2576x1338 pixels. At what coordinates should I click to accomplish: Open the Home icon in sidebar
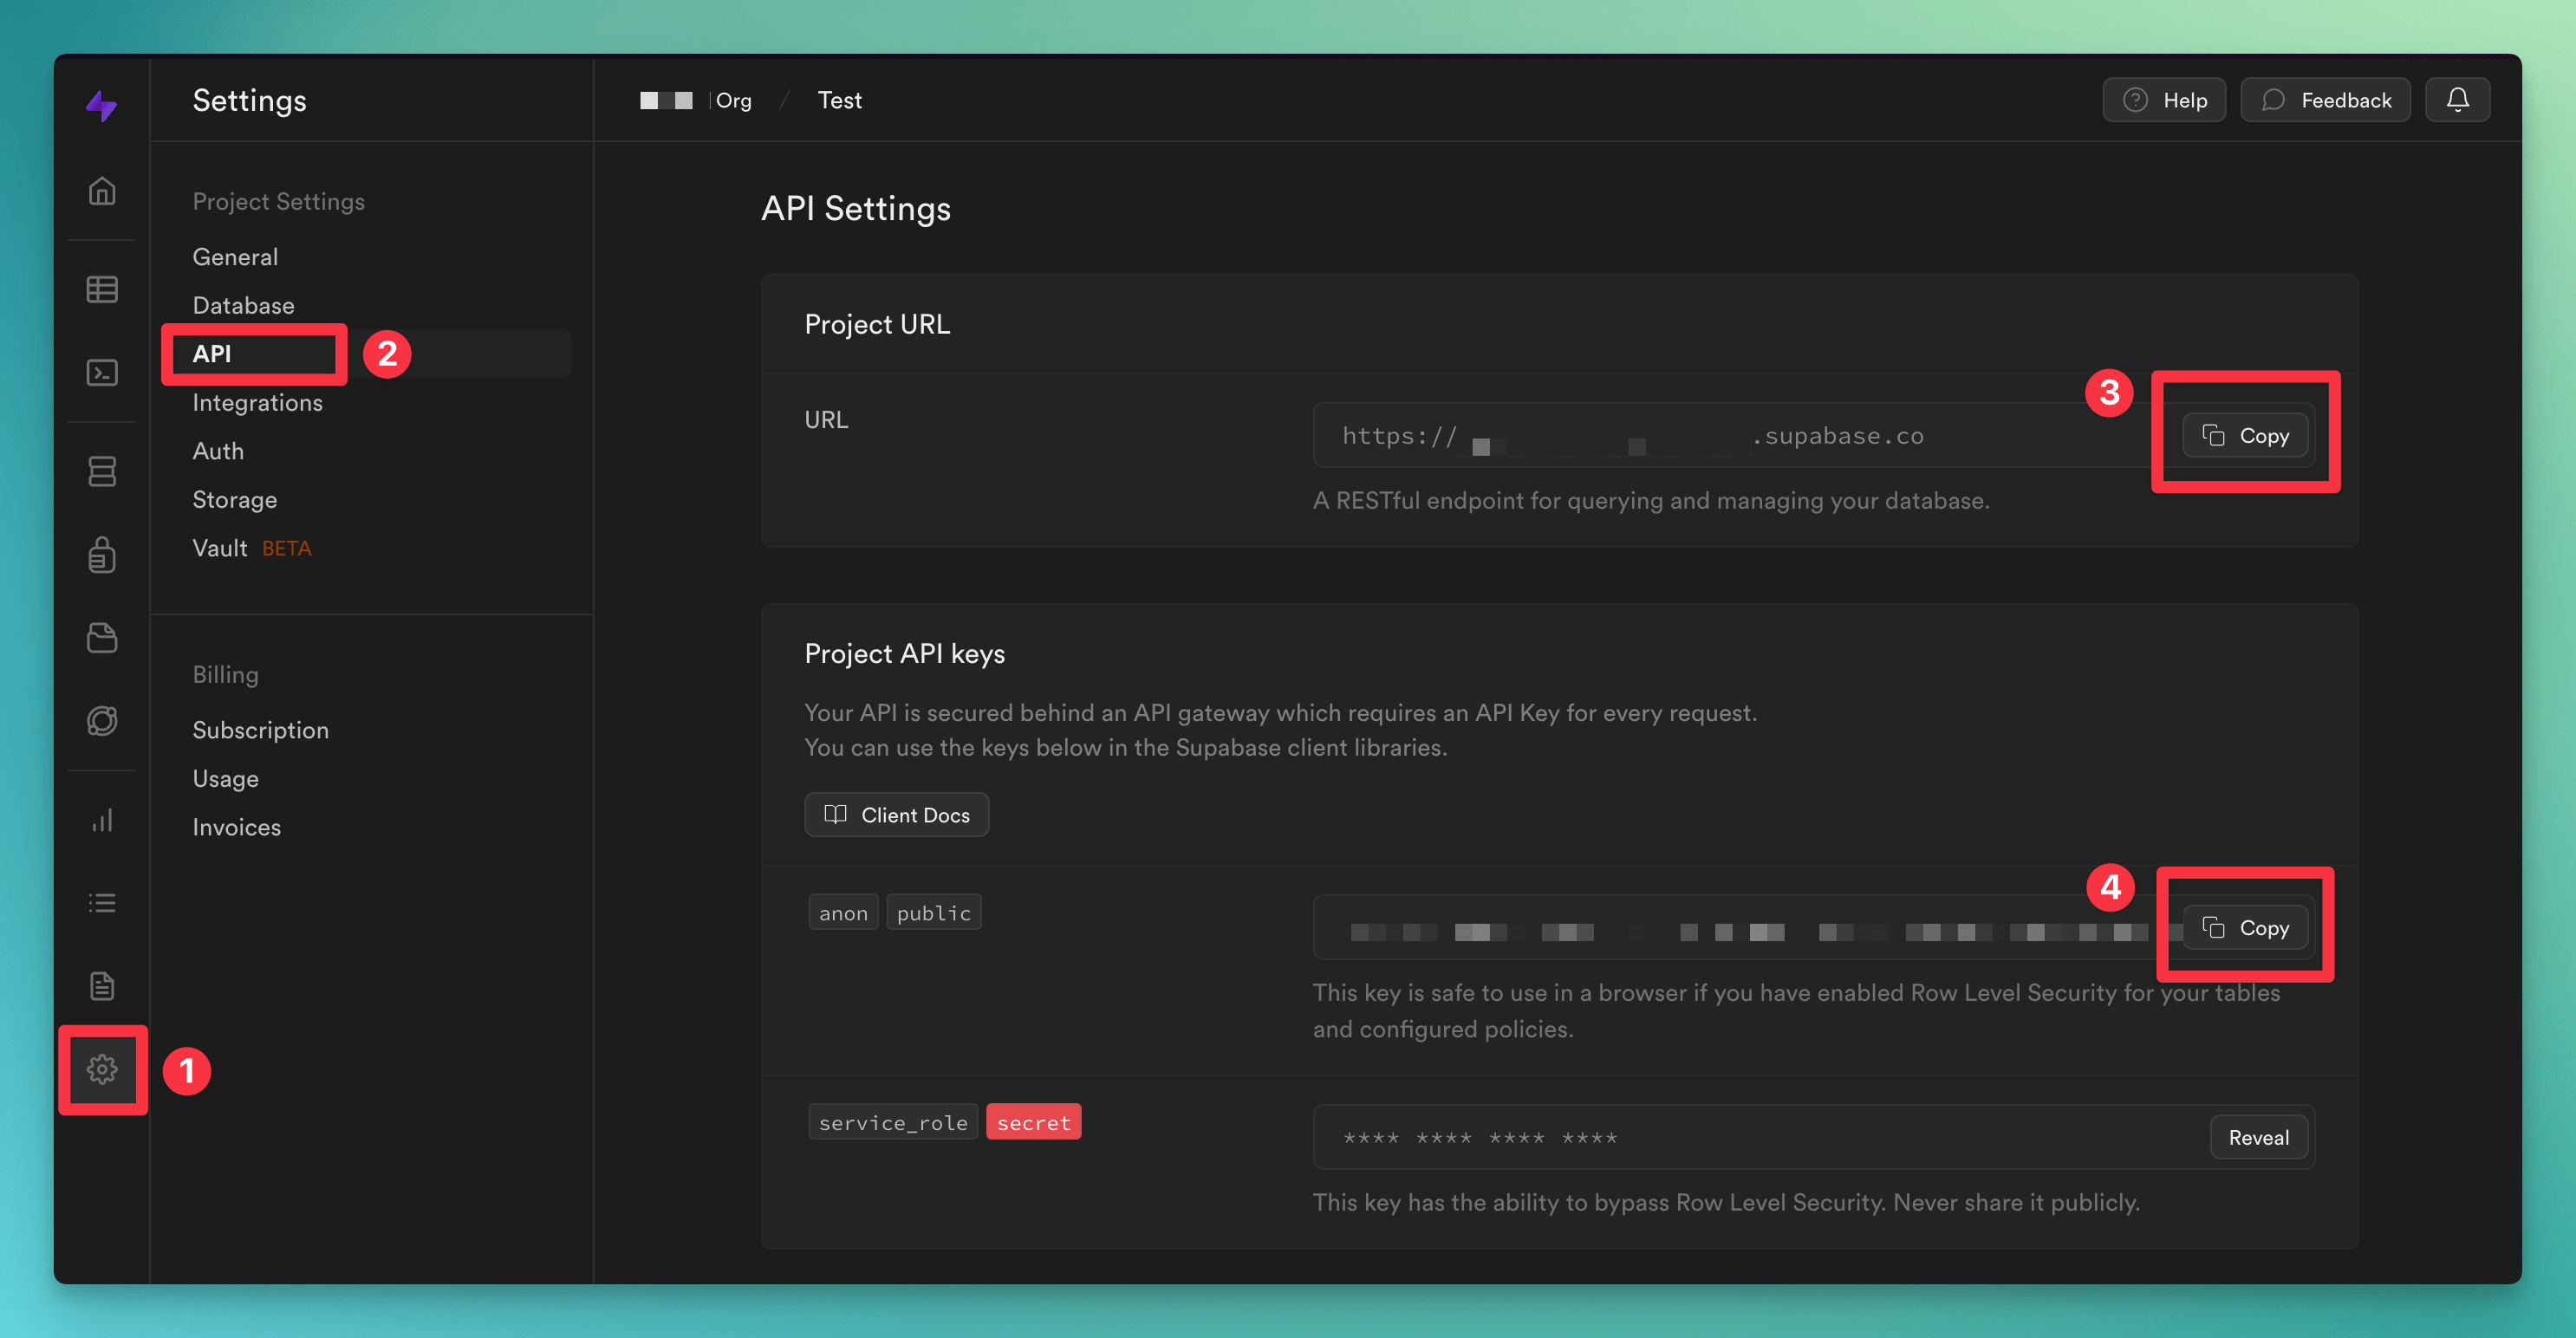click(102, 190)
